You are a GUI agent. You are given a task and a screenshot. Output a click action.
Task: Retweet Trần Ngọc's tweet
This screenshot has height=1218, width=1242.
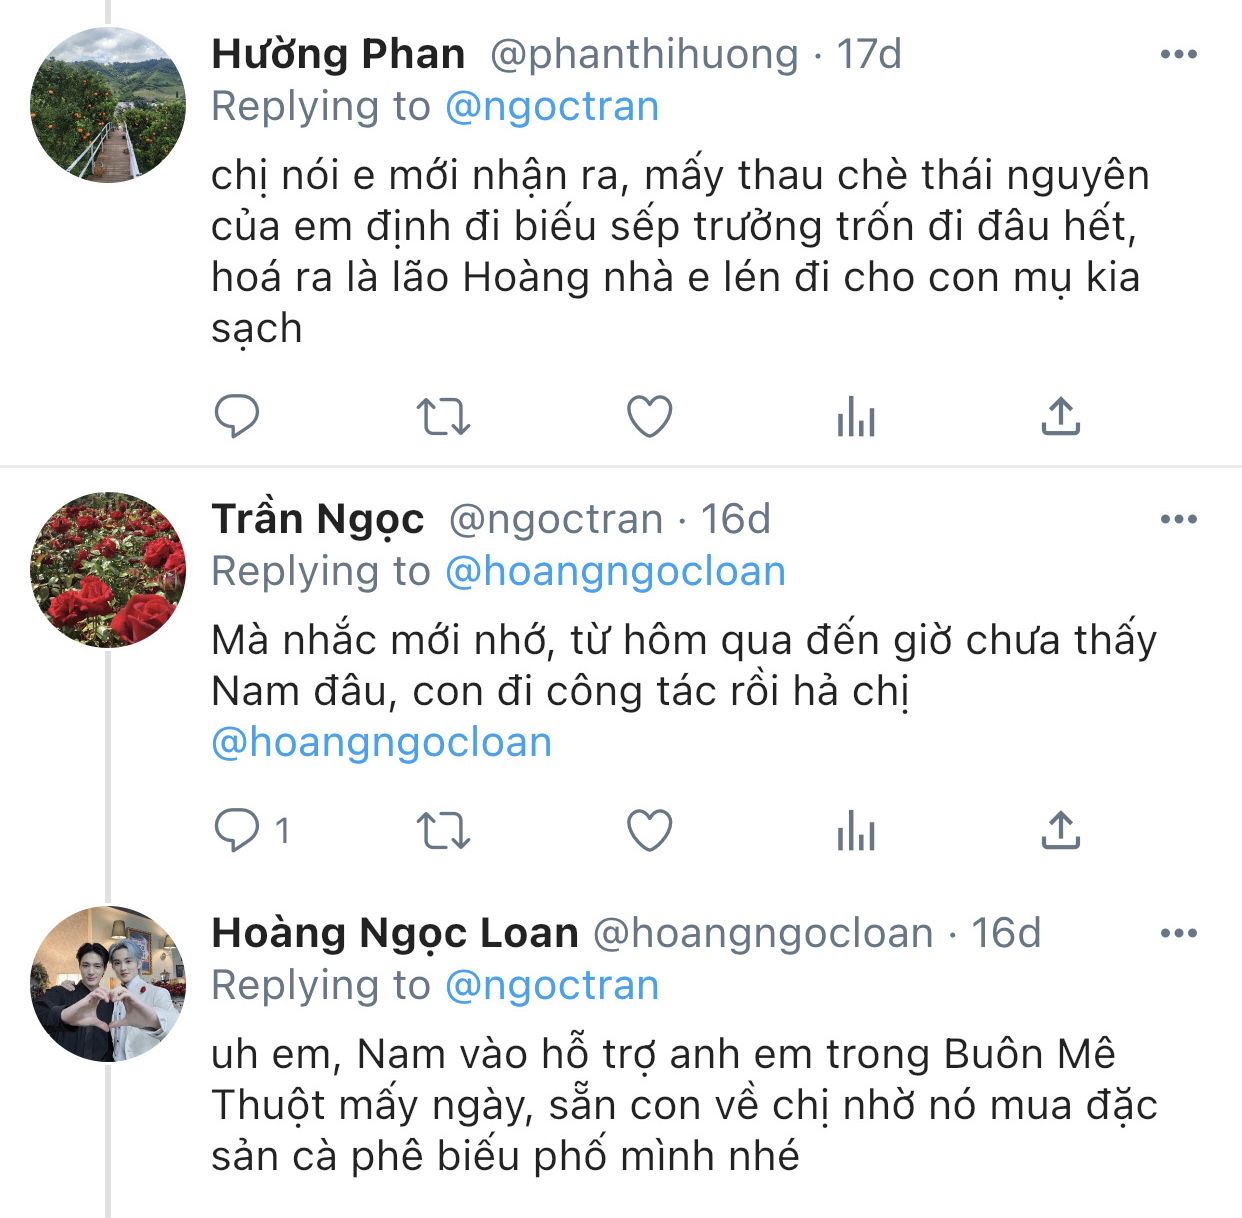[442, 831]
